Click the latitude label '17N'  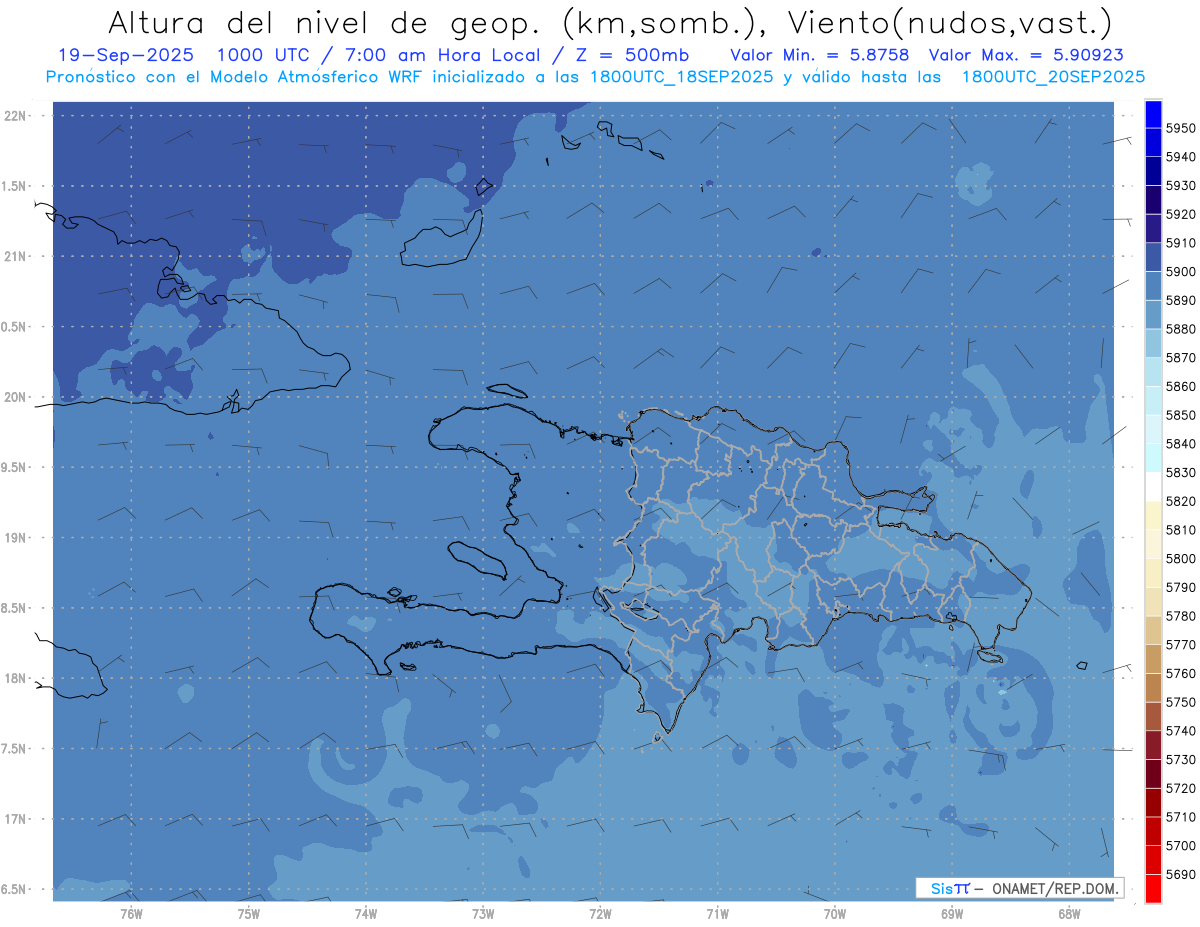point(16,820)
